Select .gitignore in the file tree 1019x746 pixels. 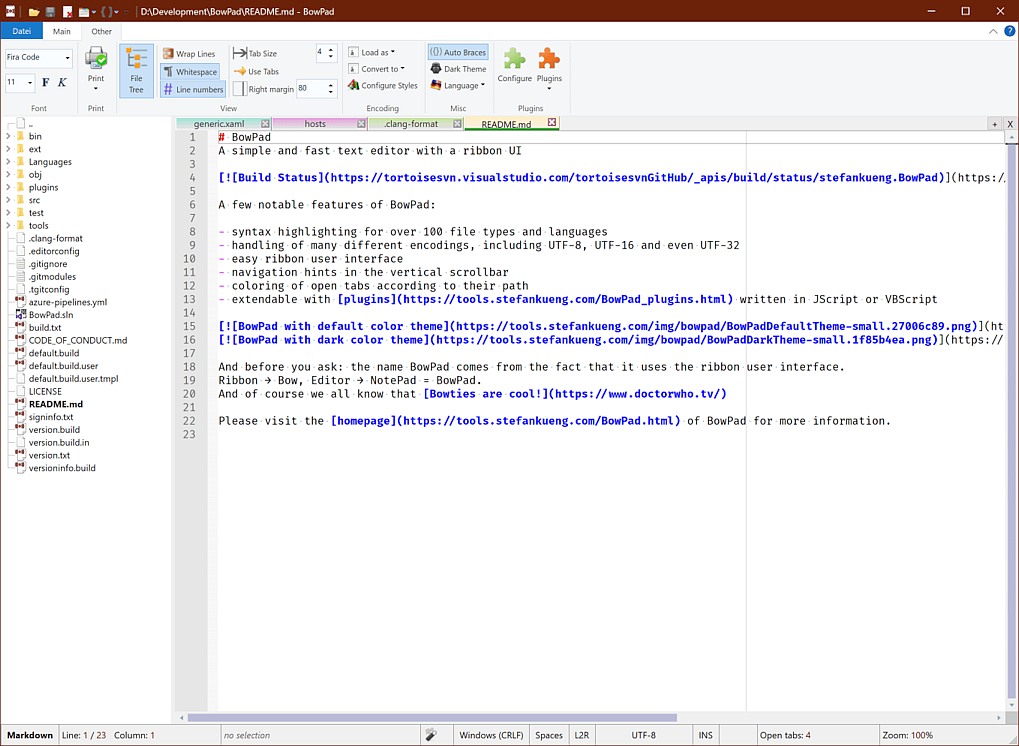pos(47,264)
